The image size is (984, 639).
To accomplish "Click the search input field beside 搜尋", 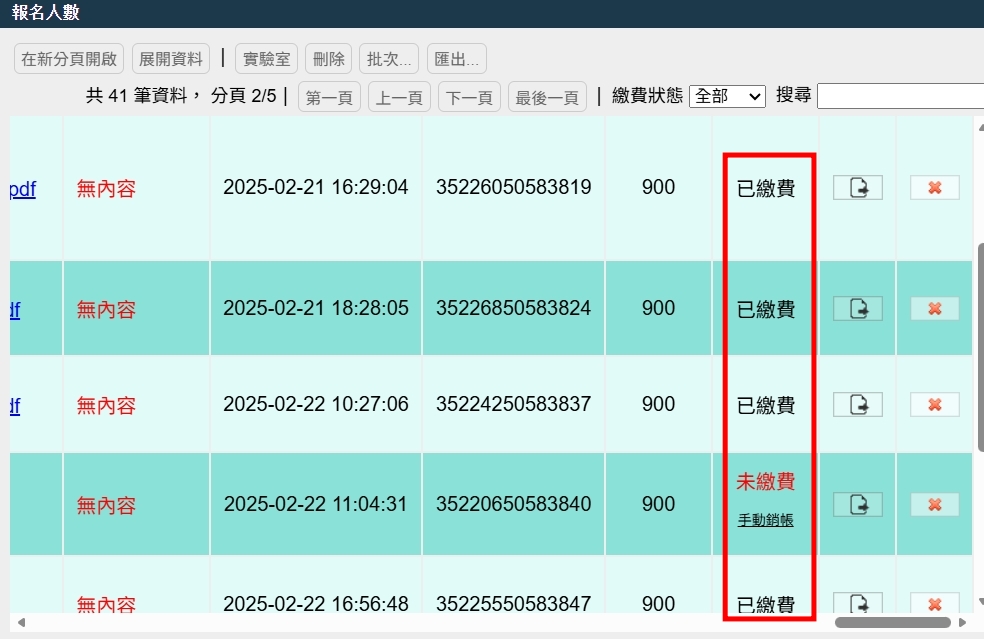I will tap(898, 95).
